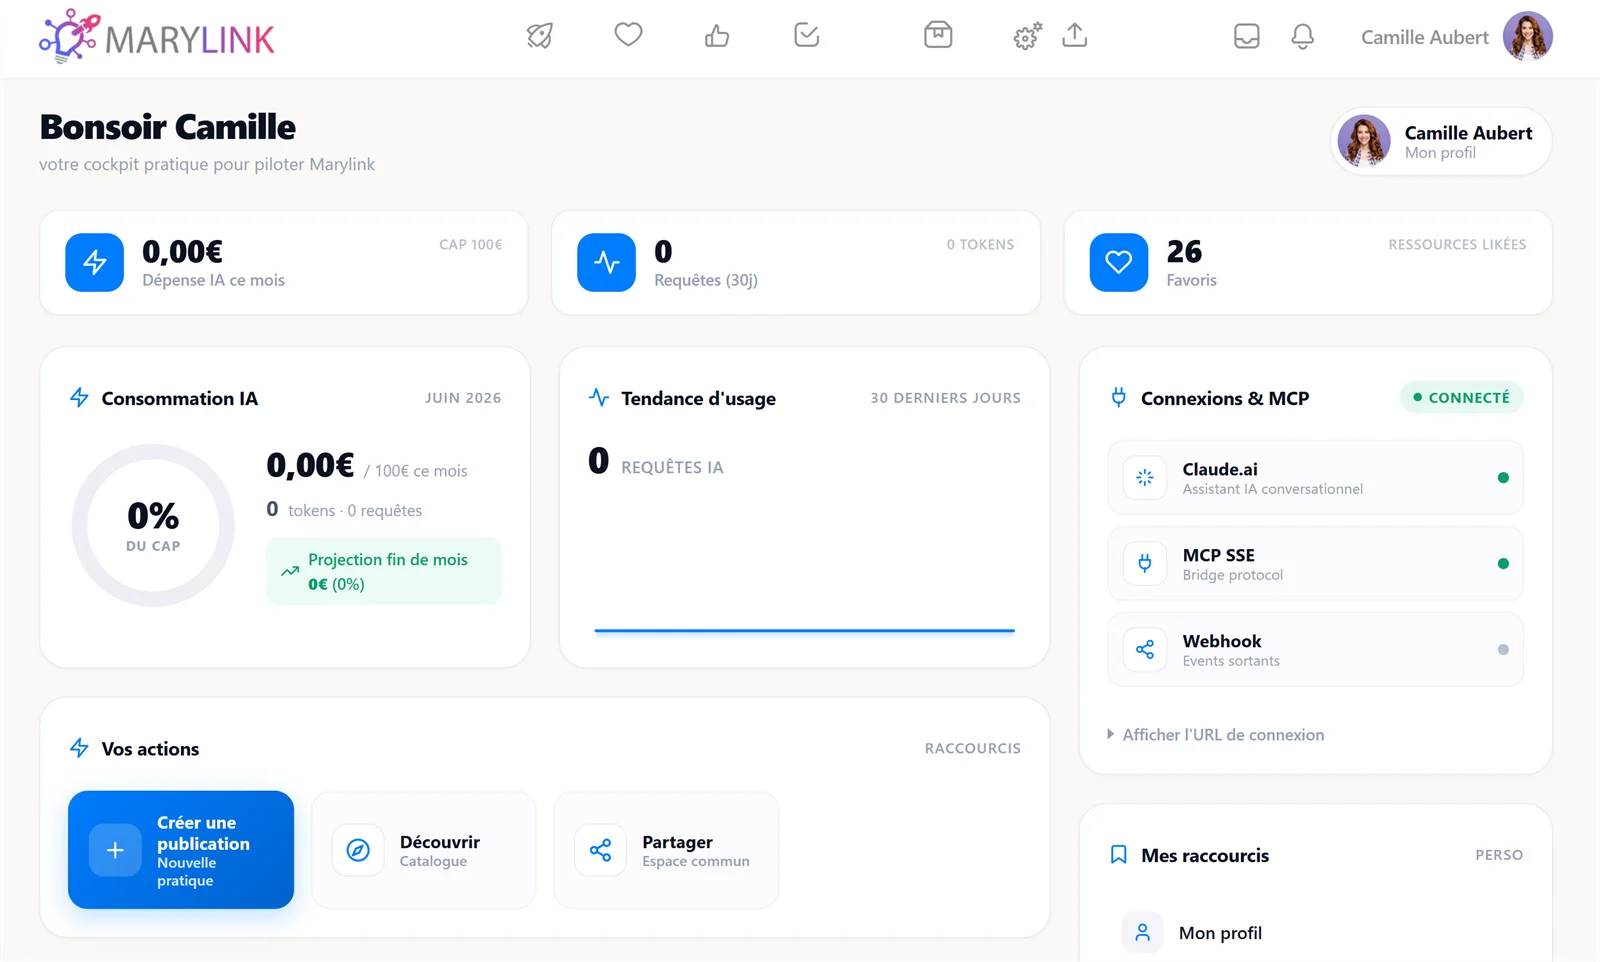Screen dimensions: 1600x962
Task: Open the inbox tray icon
Action: [1247, 37]
